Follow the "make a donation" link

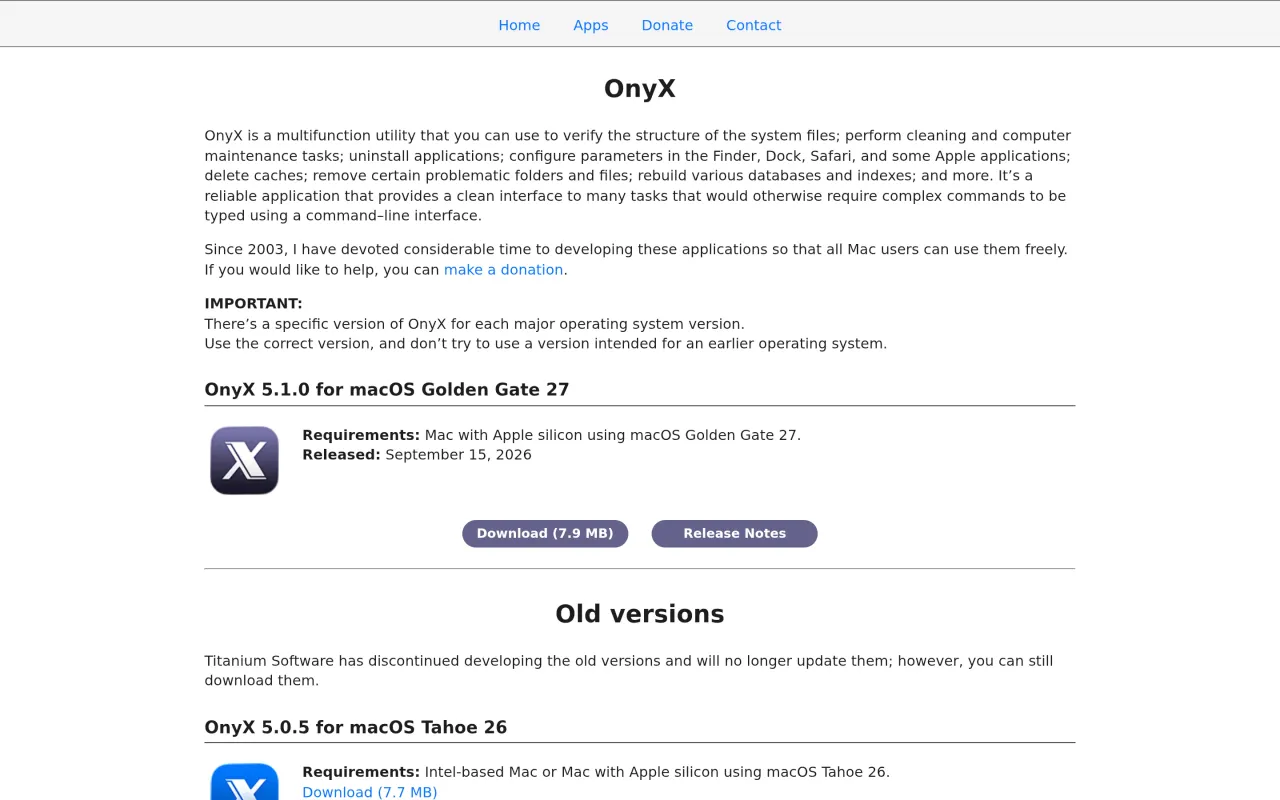tap(503, 270)
